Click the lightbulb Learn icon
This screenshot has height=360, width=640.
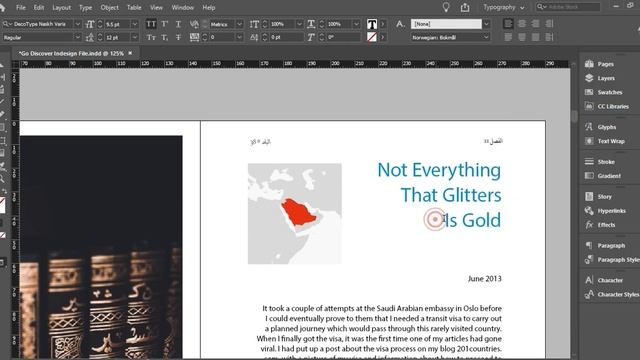pos(446,7)
